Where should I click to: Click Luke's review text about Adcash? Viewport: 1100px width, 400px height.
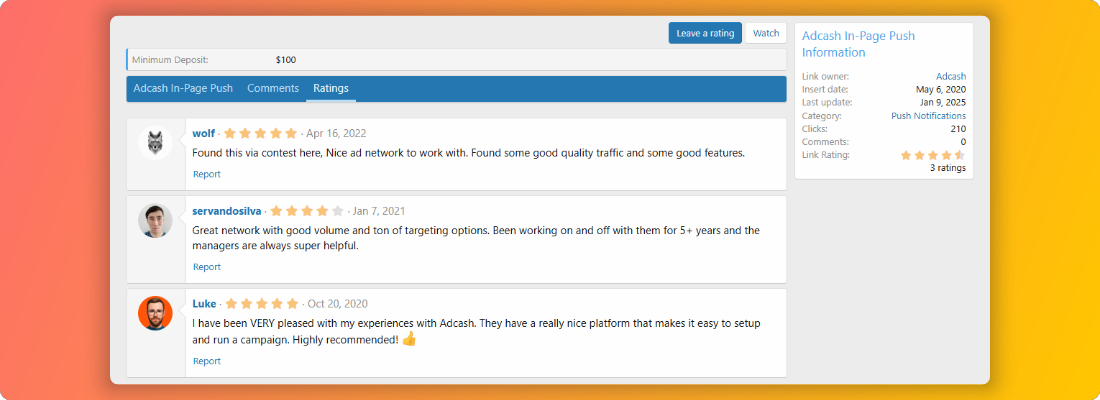tap(476, 331)
